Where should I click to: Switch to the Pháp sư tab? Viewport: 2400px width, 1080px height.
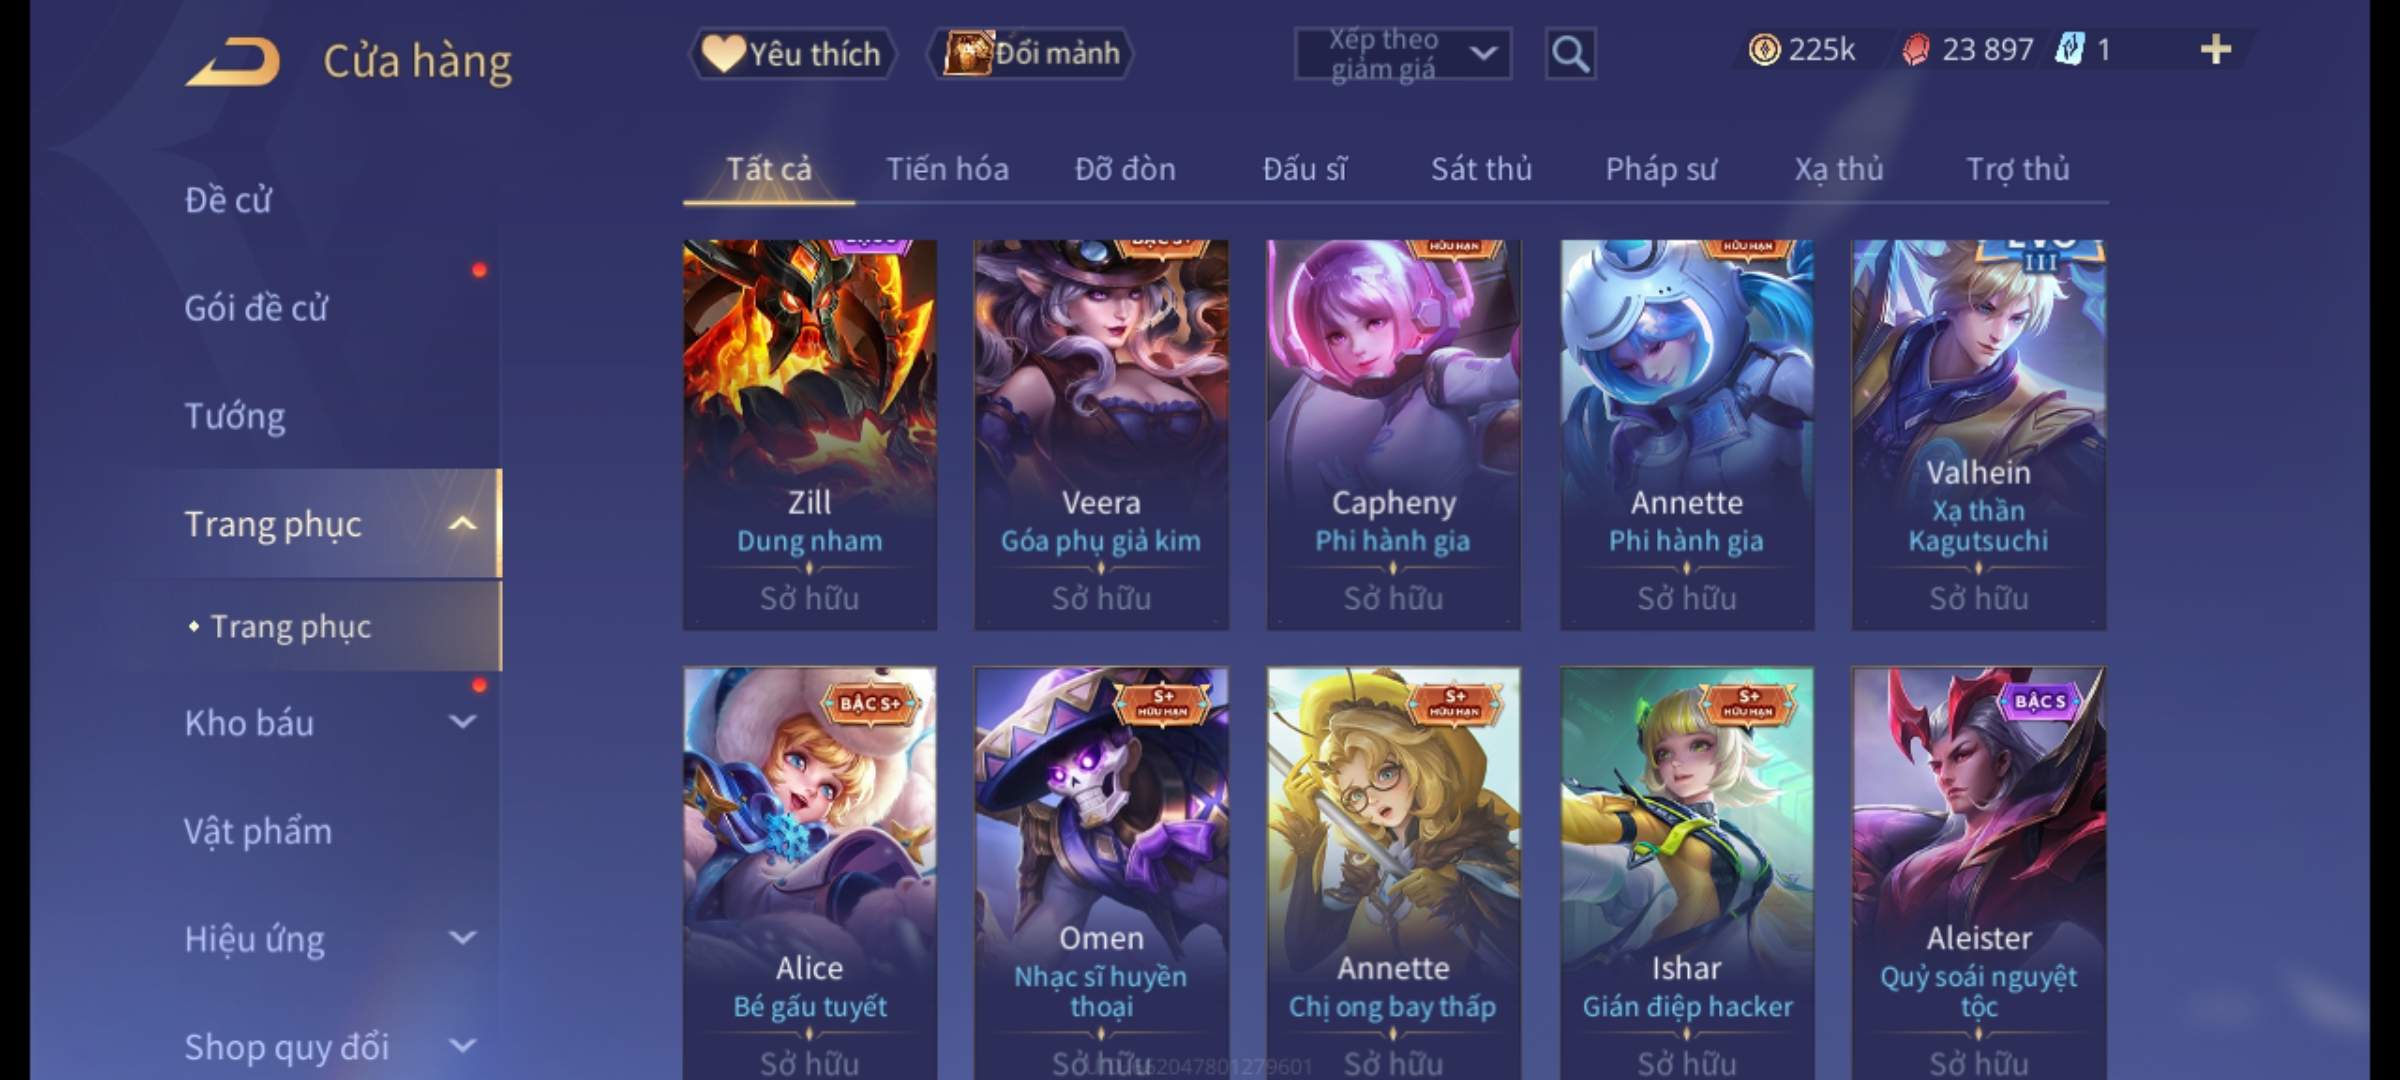pyautogui.click(x=1661, y=169)
